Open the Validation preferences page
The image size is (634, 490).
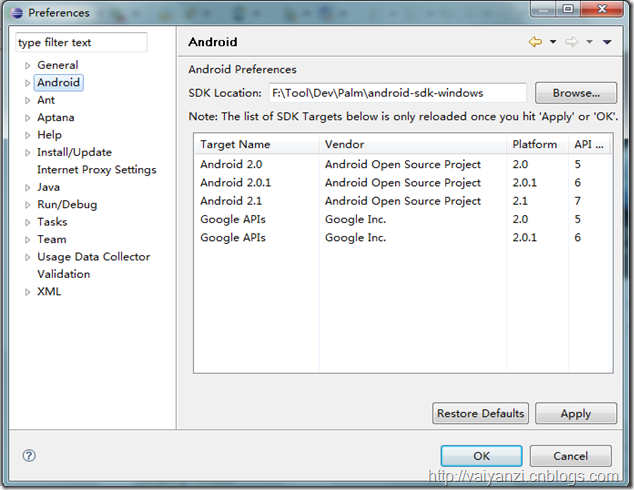point(63,274)
